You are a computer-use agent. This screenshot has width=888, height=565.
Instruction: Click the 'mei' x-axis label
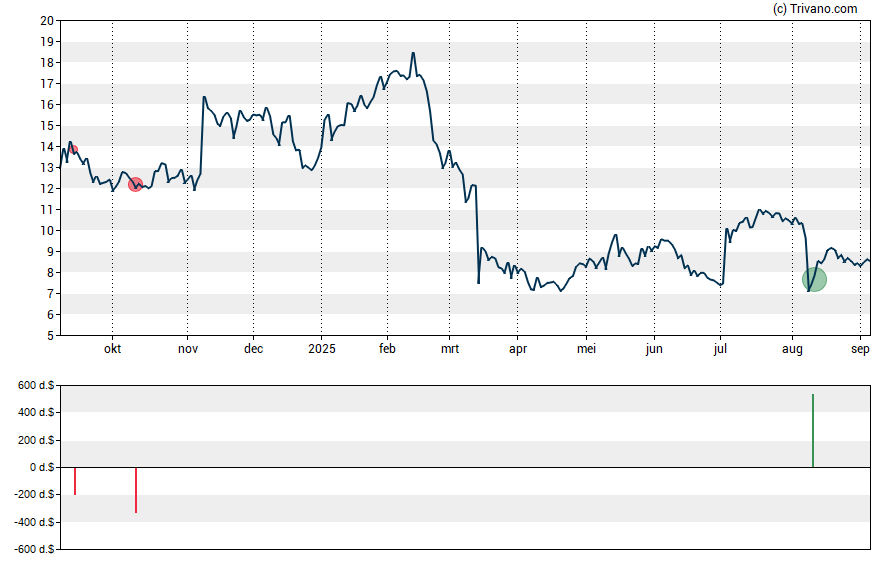(x=586, y=349)
